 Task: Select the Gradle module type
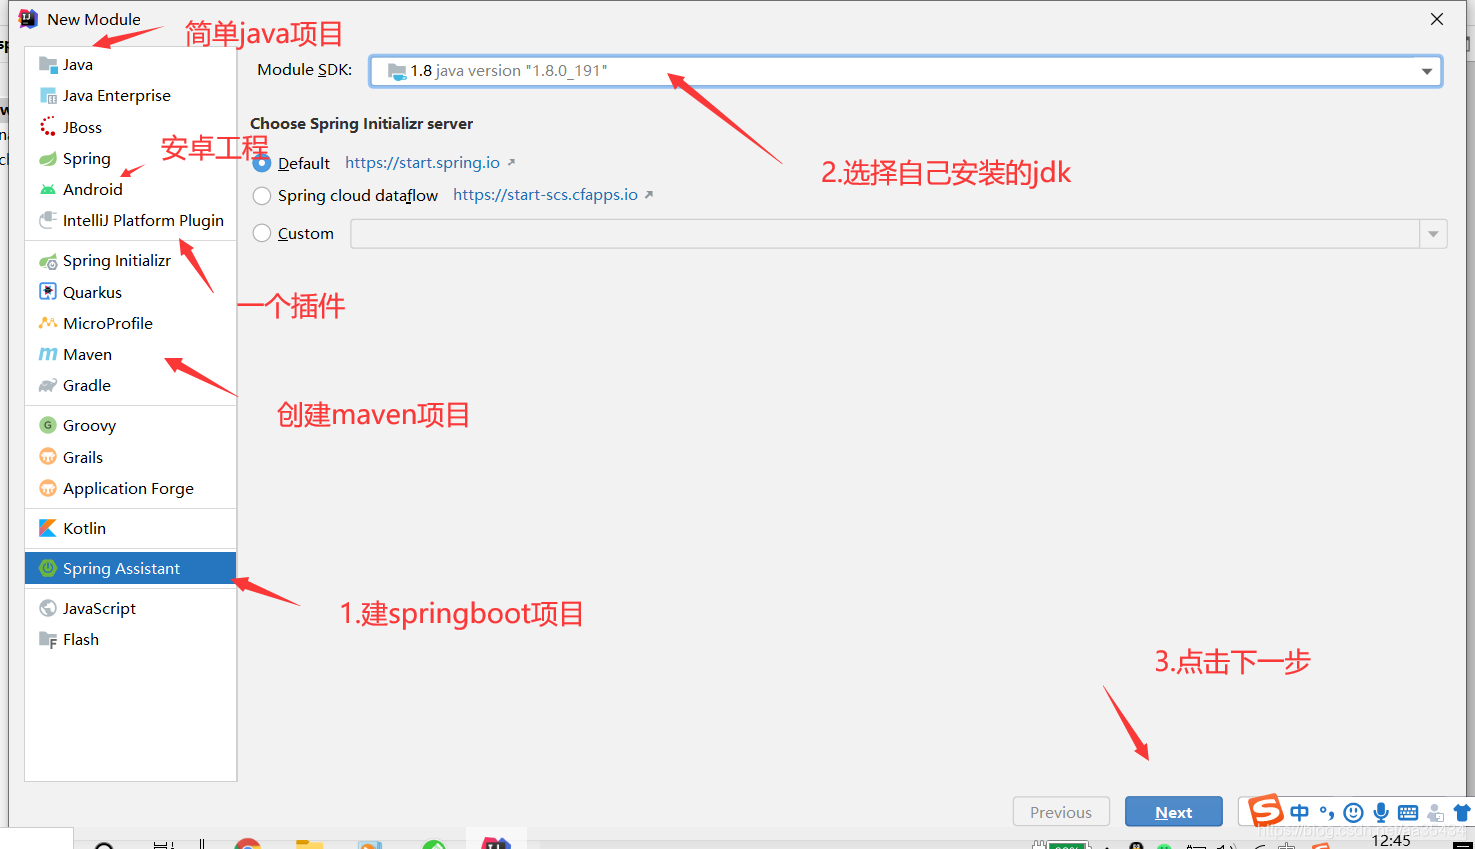click(x=130, y=385)
